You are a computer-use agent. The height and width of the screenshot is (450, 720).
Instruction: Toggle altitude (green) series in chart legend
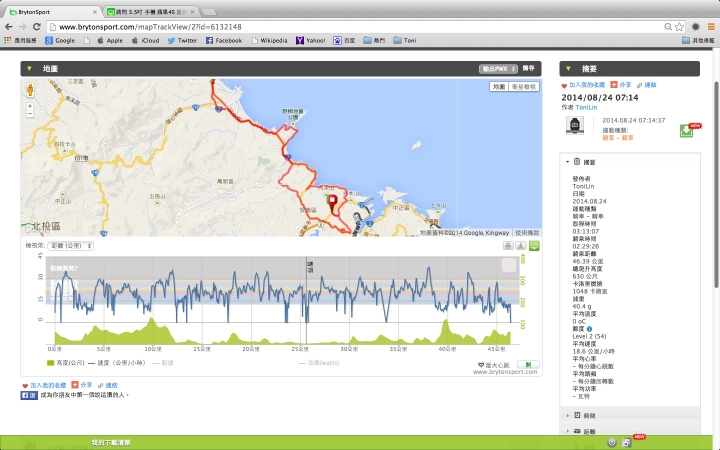click(x=66, y=363)
